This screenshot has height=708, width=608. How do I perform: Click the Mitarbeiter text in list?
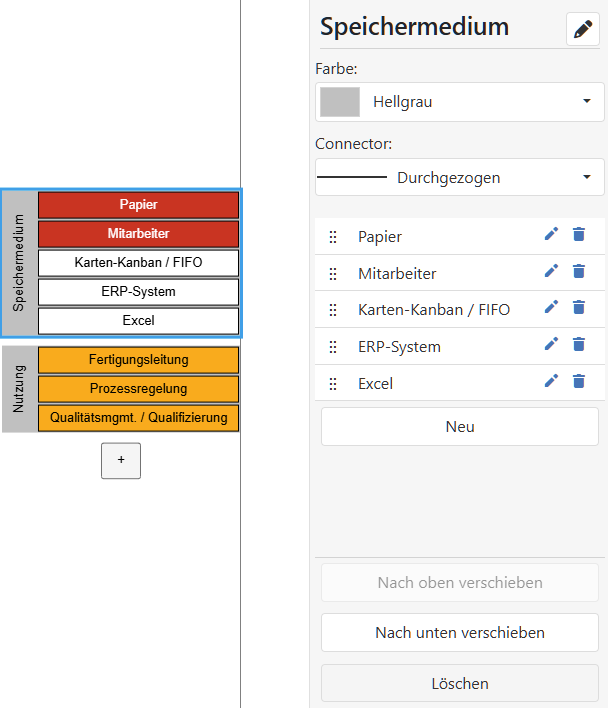click(397, 274)
